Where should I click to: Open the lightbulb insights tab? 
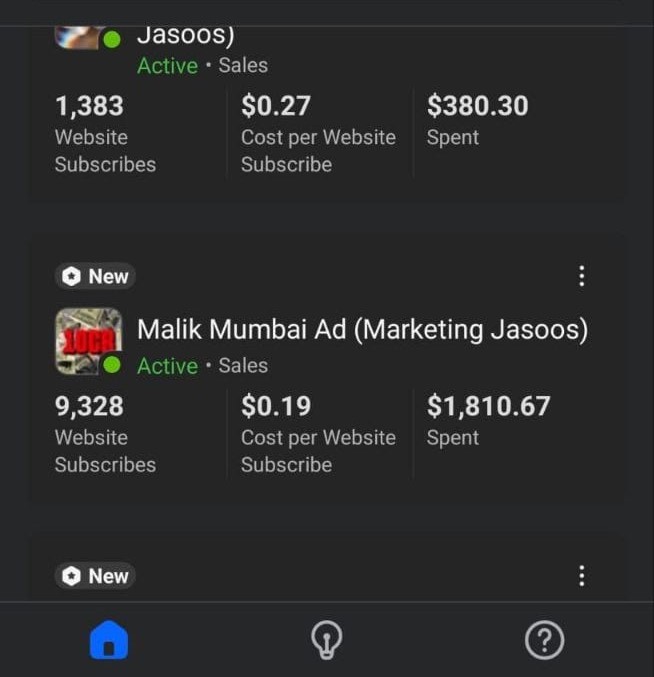click(x=327, y=640)
